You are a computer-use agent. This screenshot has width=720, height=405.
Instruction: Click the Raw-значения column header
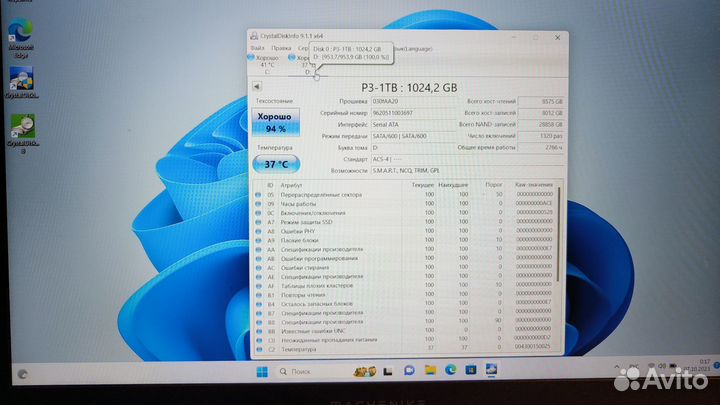click(534, 185)
